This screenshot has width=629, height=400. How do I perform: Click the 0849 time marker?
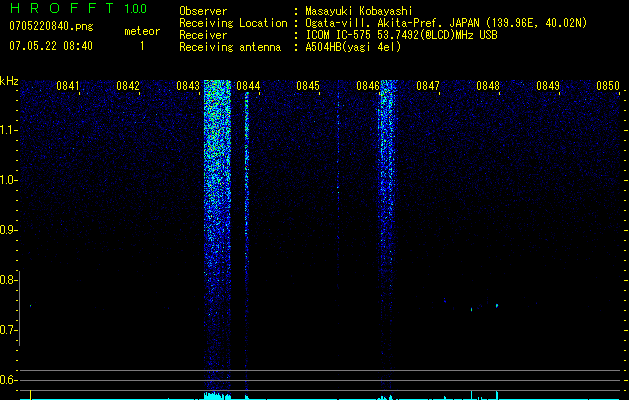(x=548, y=86)
